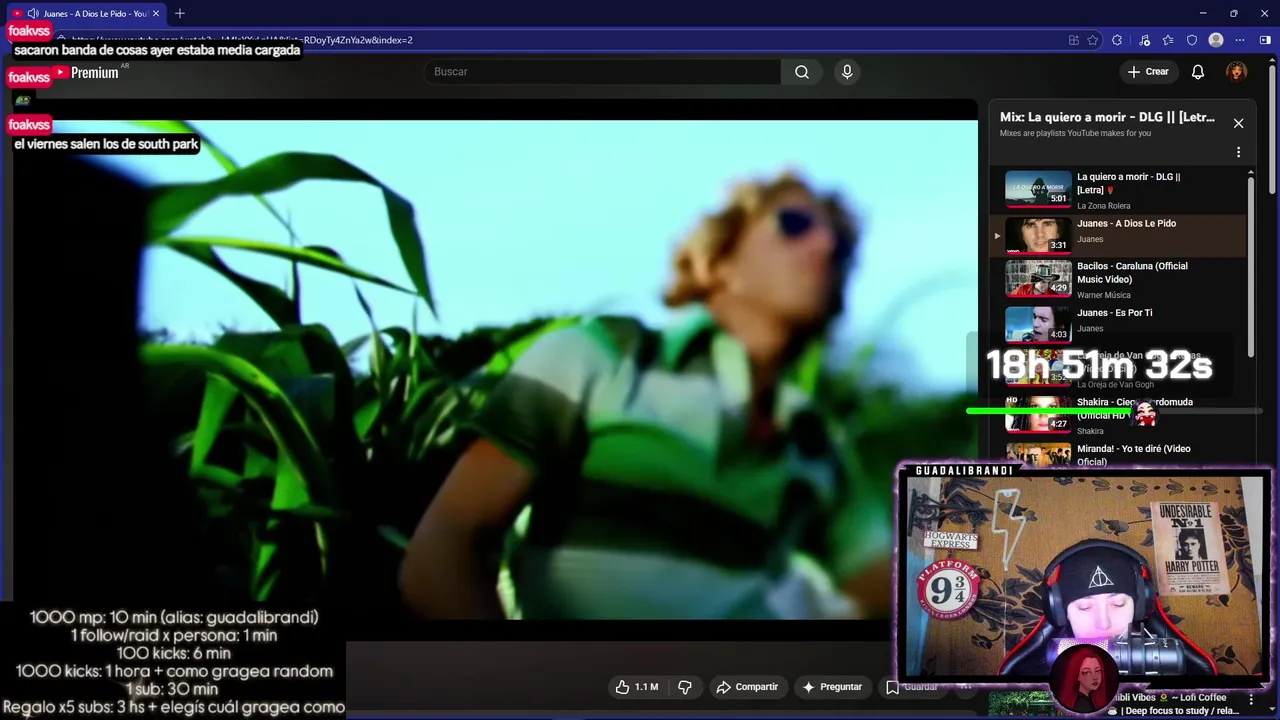Image resolution: width=1280 pixels, height=720 pixels.
Task: Close the Mix playlist panel
Action: pos(1238,123)
